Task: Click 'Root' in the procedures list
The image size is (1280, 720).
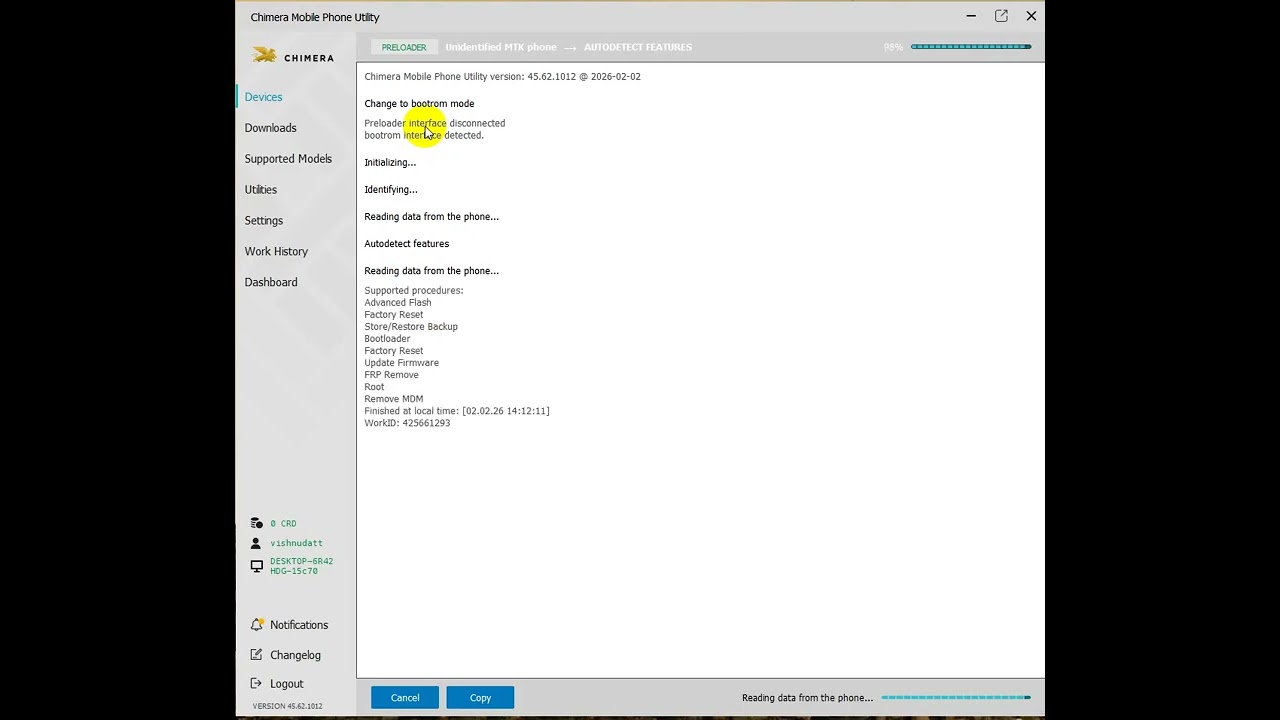Action: coord(374,387)
